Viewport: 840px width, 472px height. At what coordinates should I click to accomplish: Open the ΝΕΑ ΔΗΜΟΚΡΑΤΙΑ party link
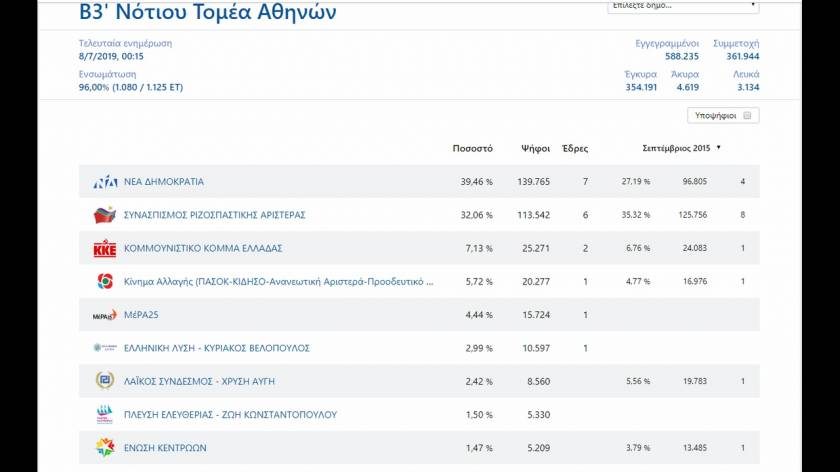[x=164, y=182]
